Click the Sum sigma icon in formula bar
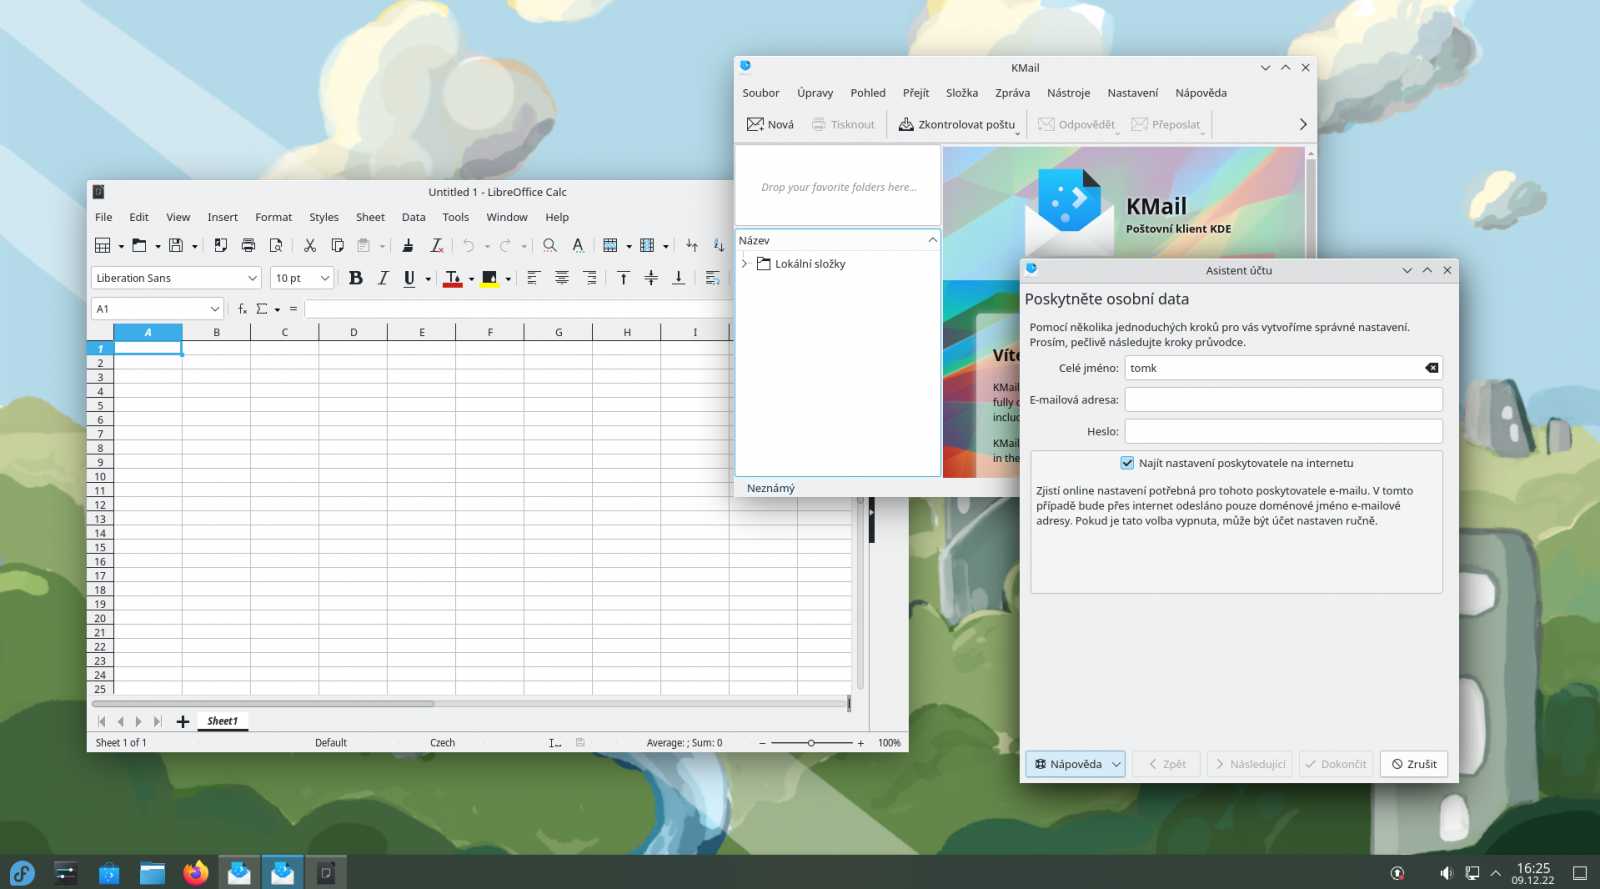Screen dimensions: 1600x889 point(262,309)
